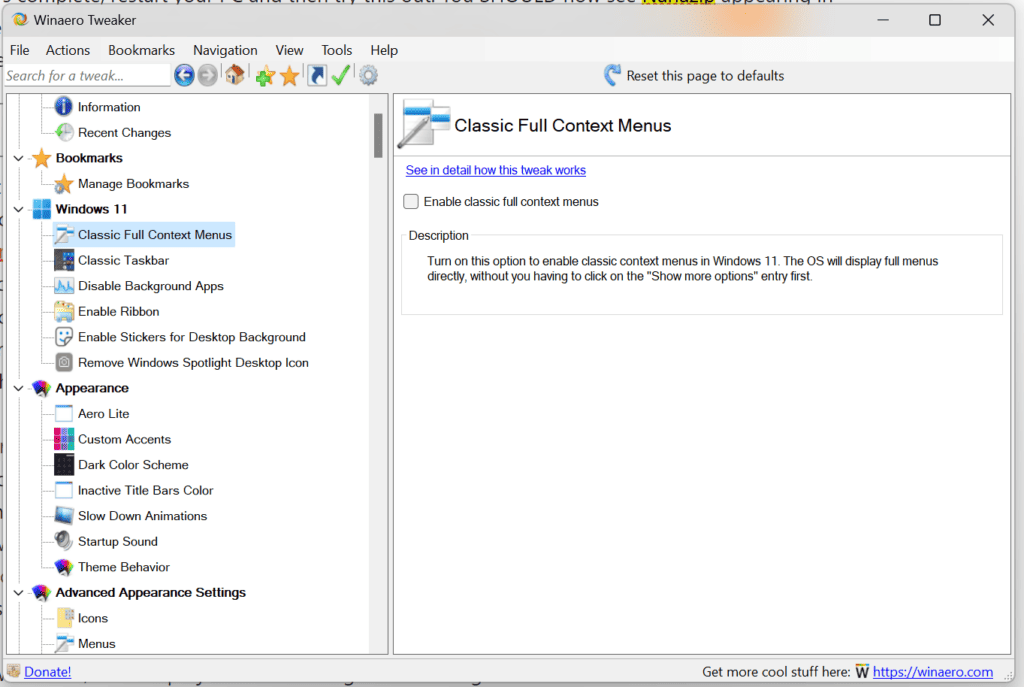
Task: Collapse the Windows 11 tree group
Action: (18, 209)
